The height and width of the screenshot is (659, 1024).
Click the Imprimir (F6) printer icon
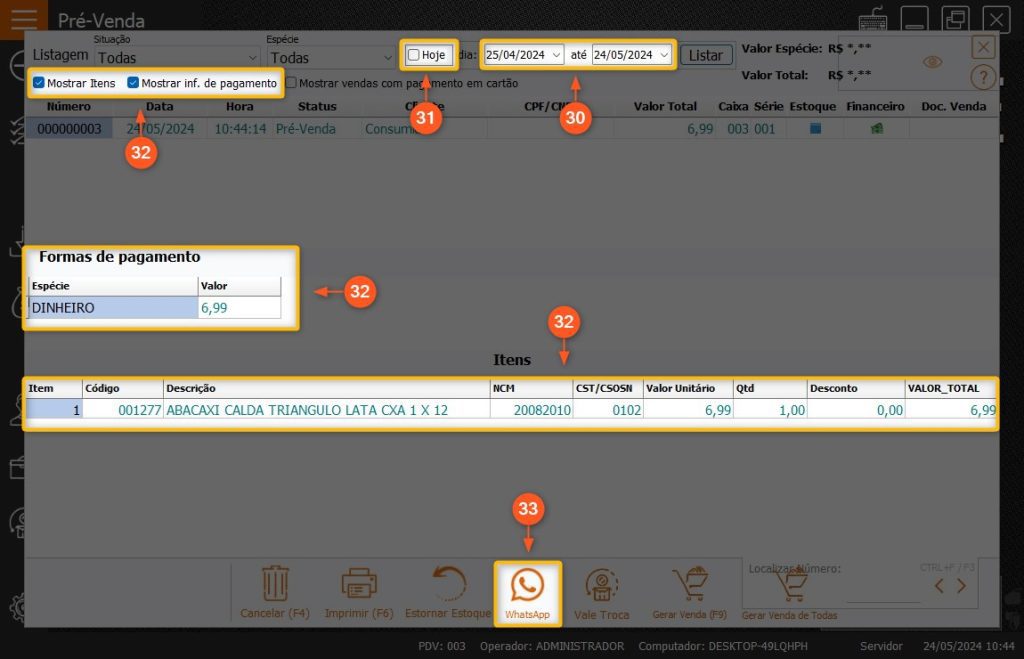pyautogui.click(x=359, y=584)
